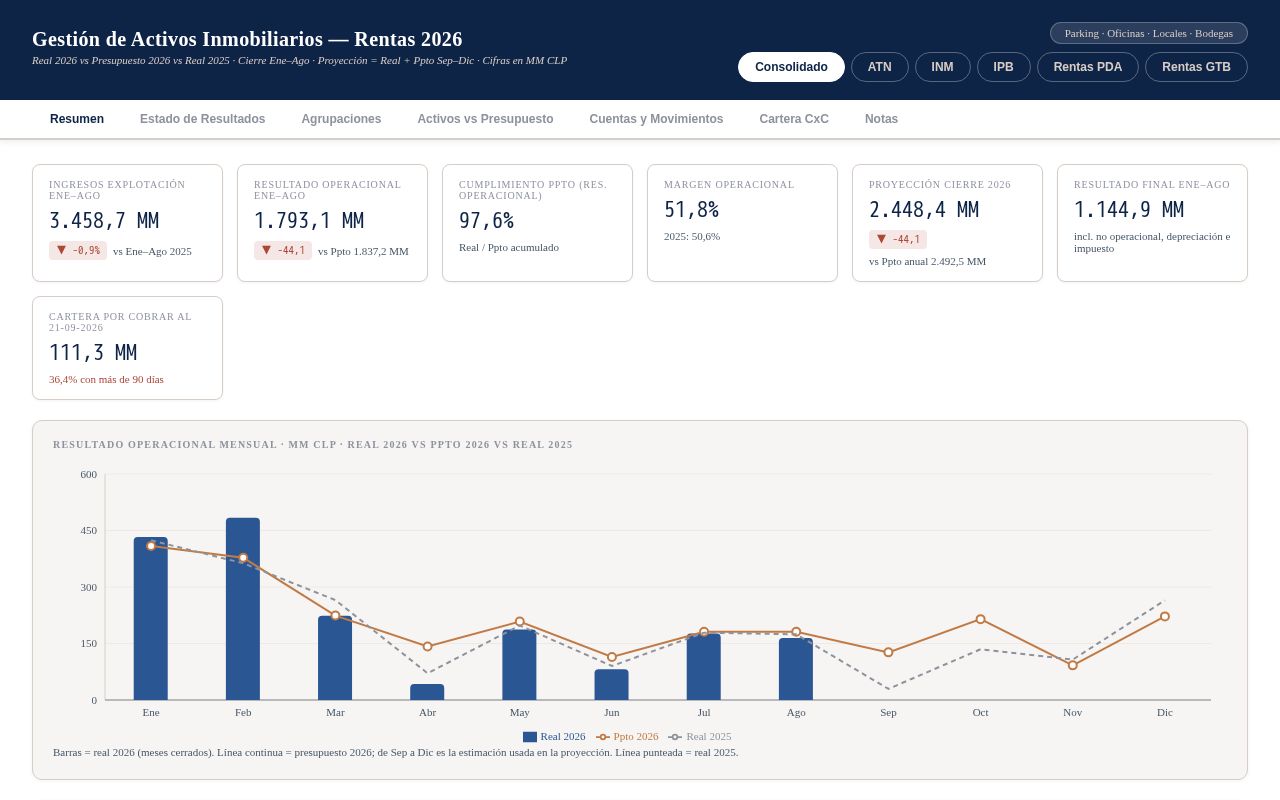Switch to the Notas tab

(x=881, y=119)
